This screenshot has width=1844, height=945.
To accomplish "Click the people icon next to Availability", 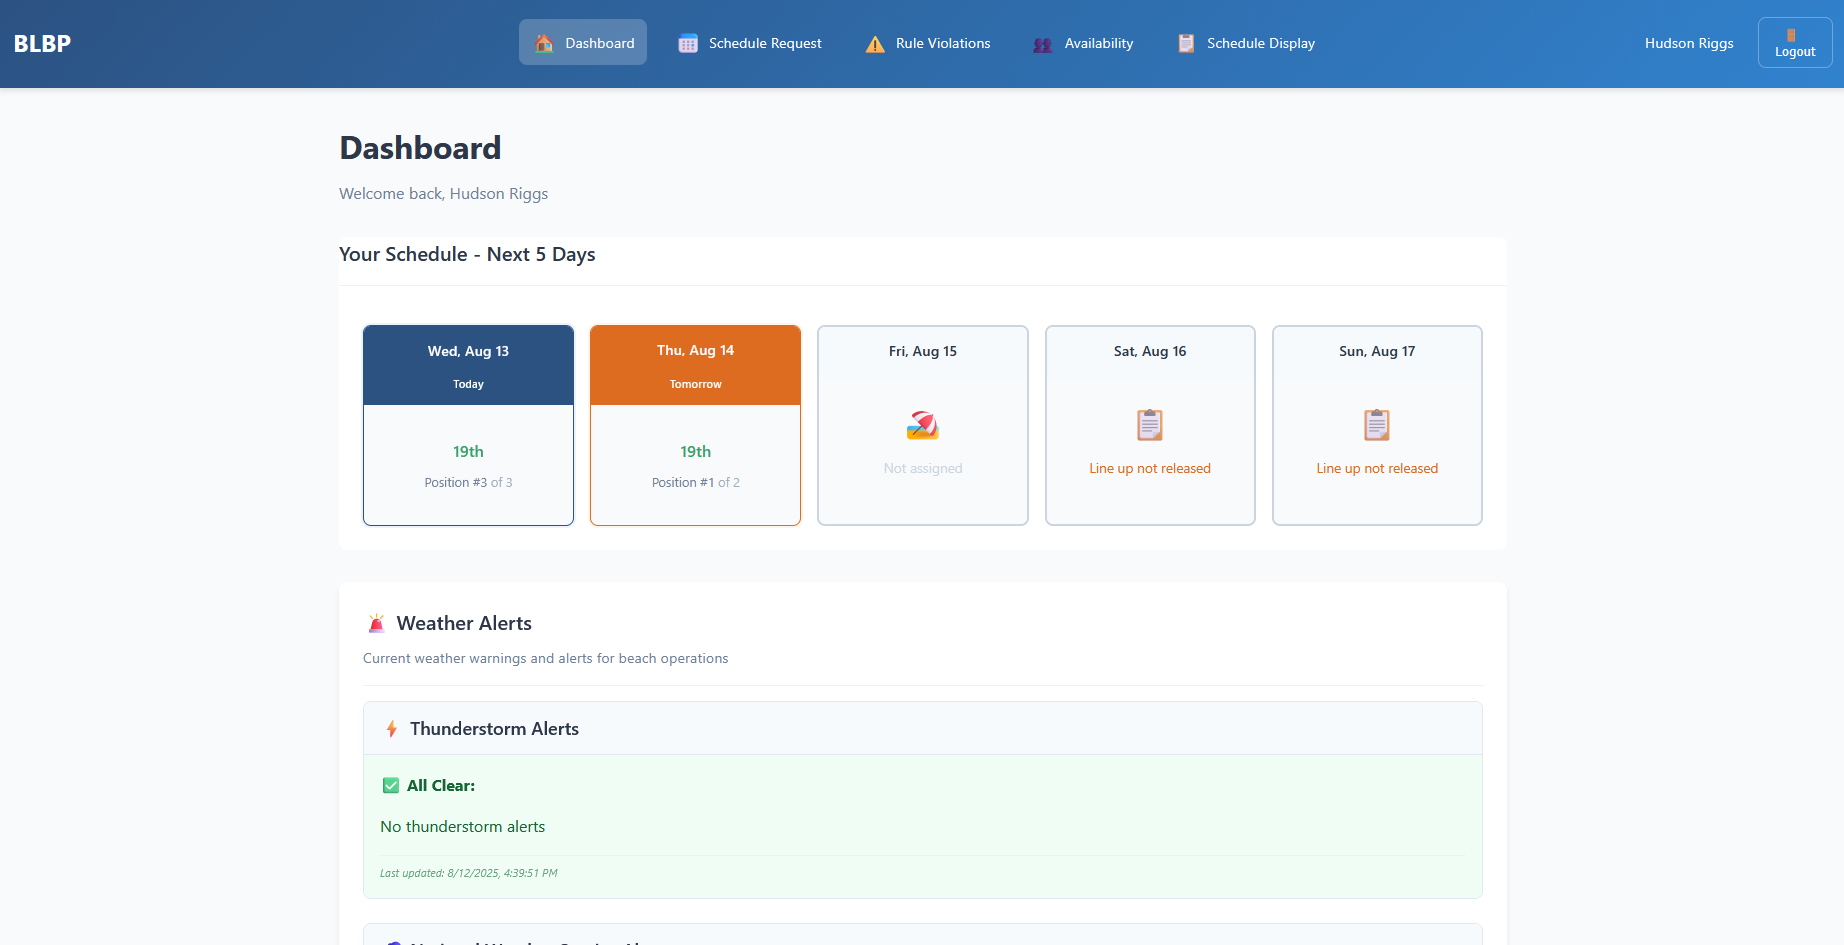I will click(1041, 44).
